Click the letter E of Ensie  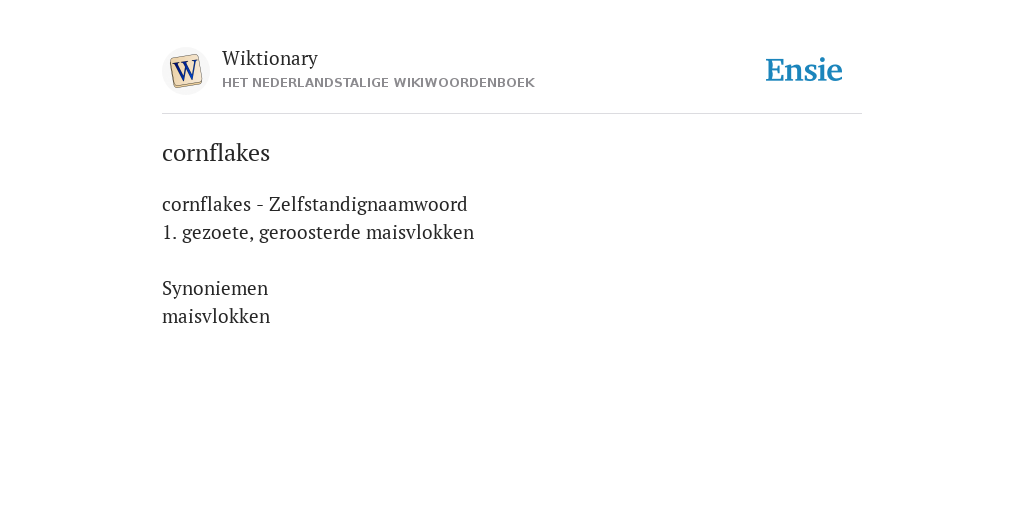tap(775, 70)
